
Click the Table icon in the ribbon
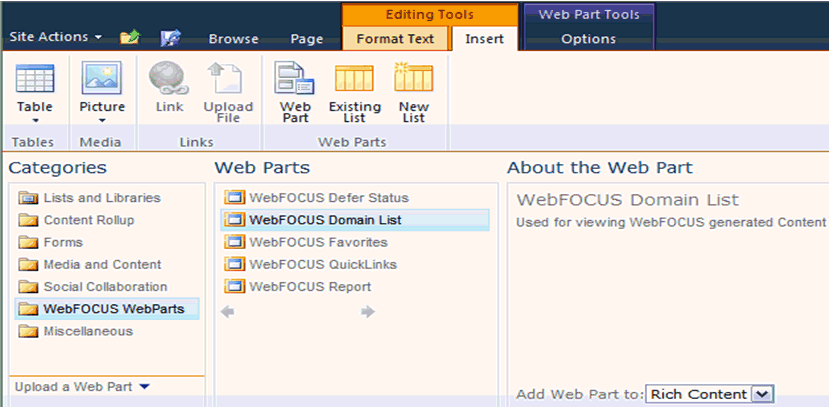[x=35, y=79]
